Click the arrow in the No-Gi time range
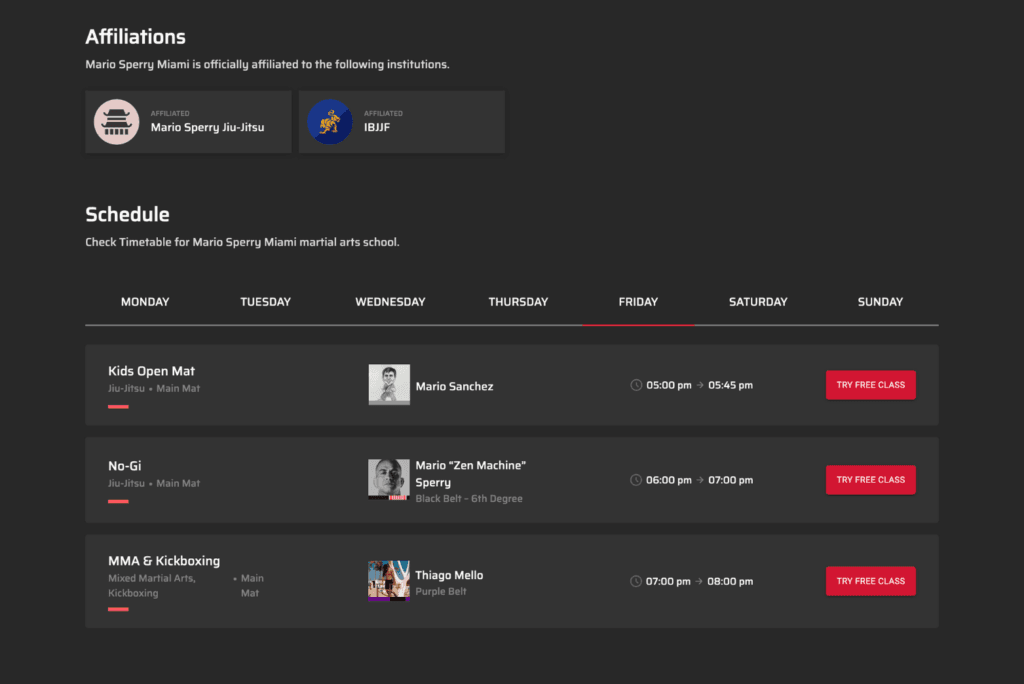Viewport: 1024px width, 684px height. coord(698,480)
